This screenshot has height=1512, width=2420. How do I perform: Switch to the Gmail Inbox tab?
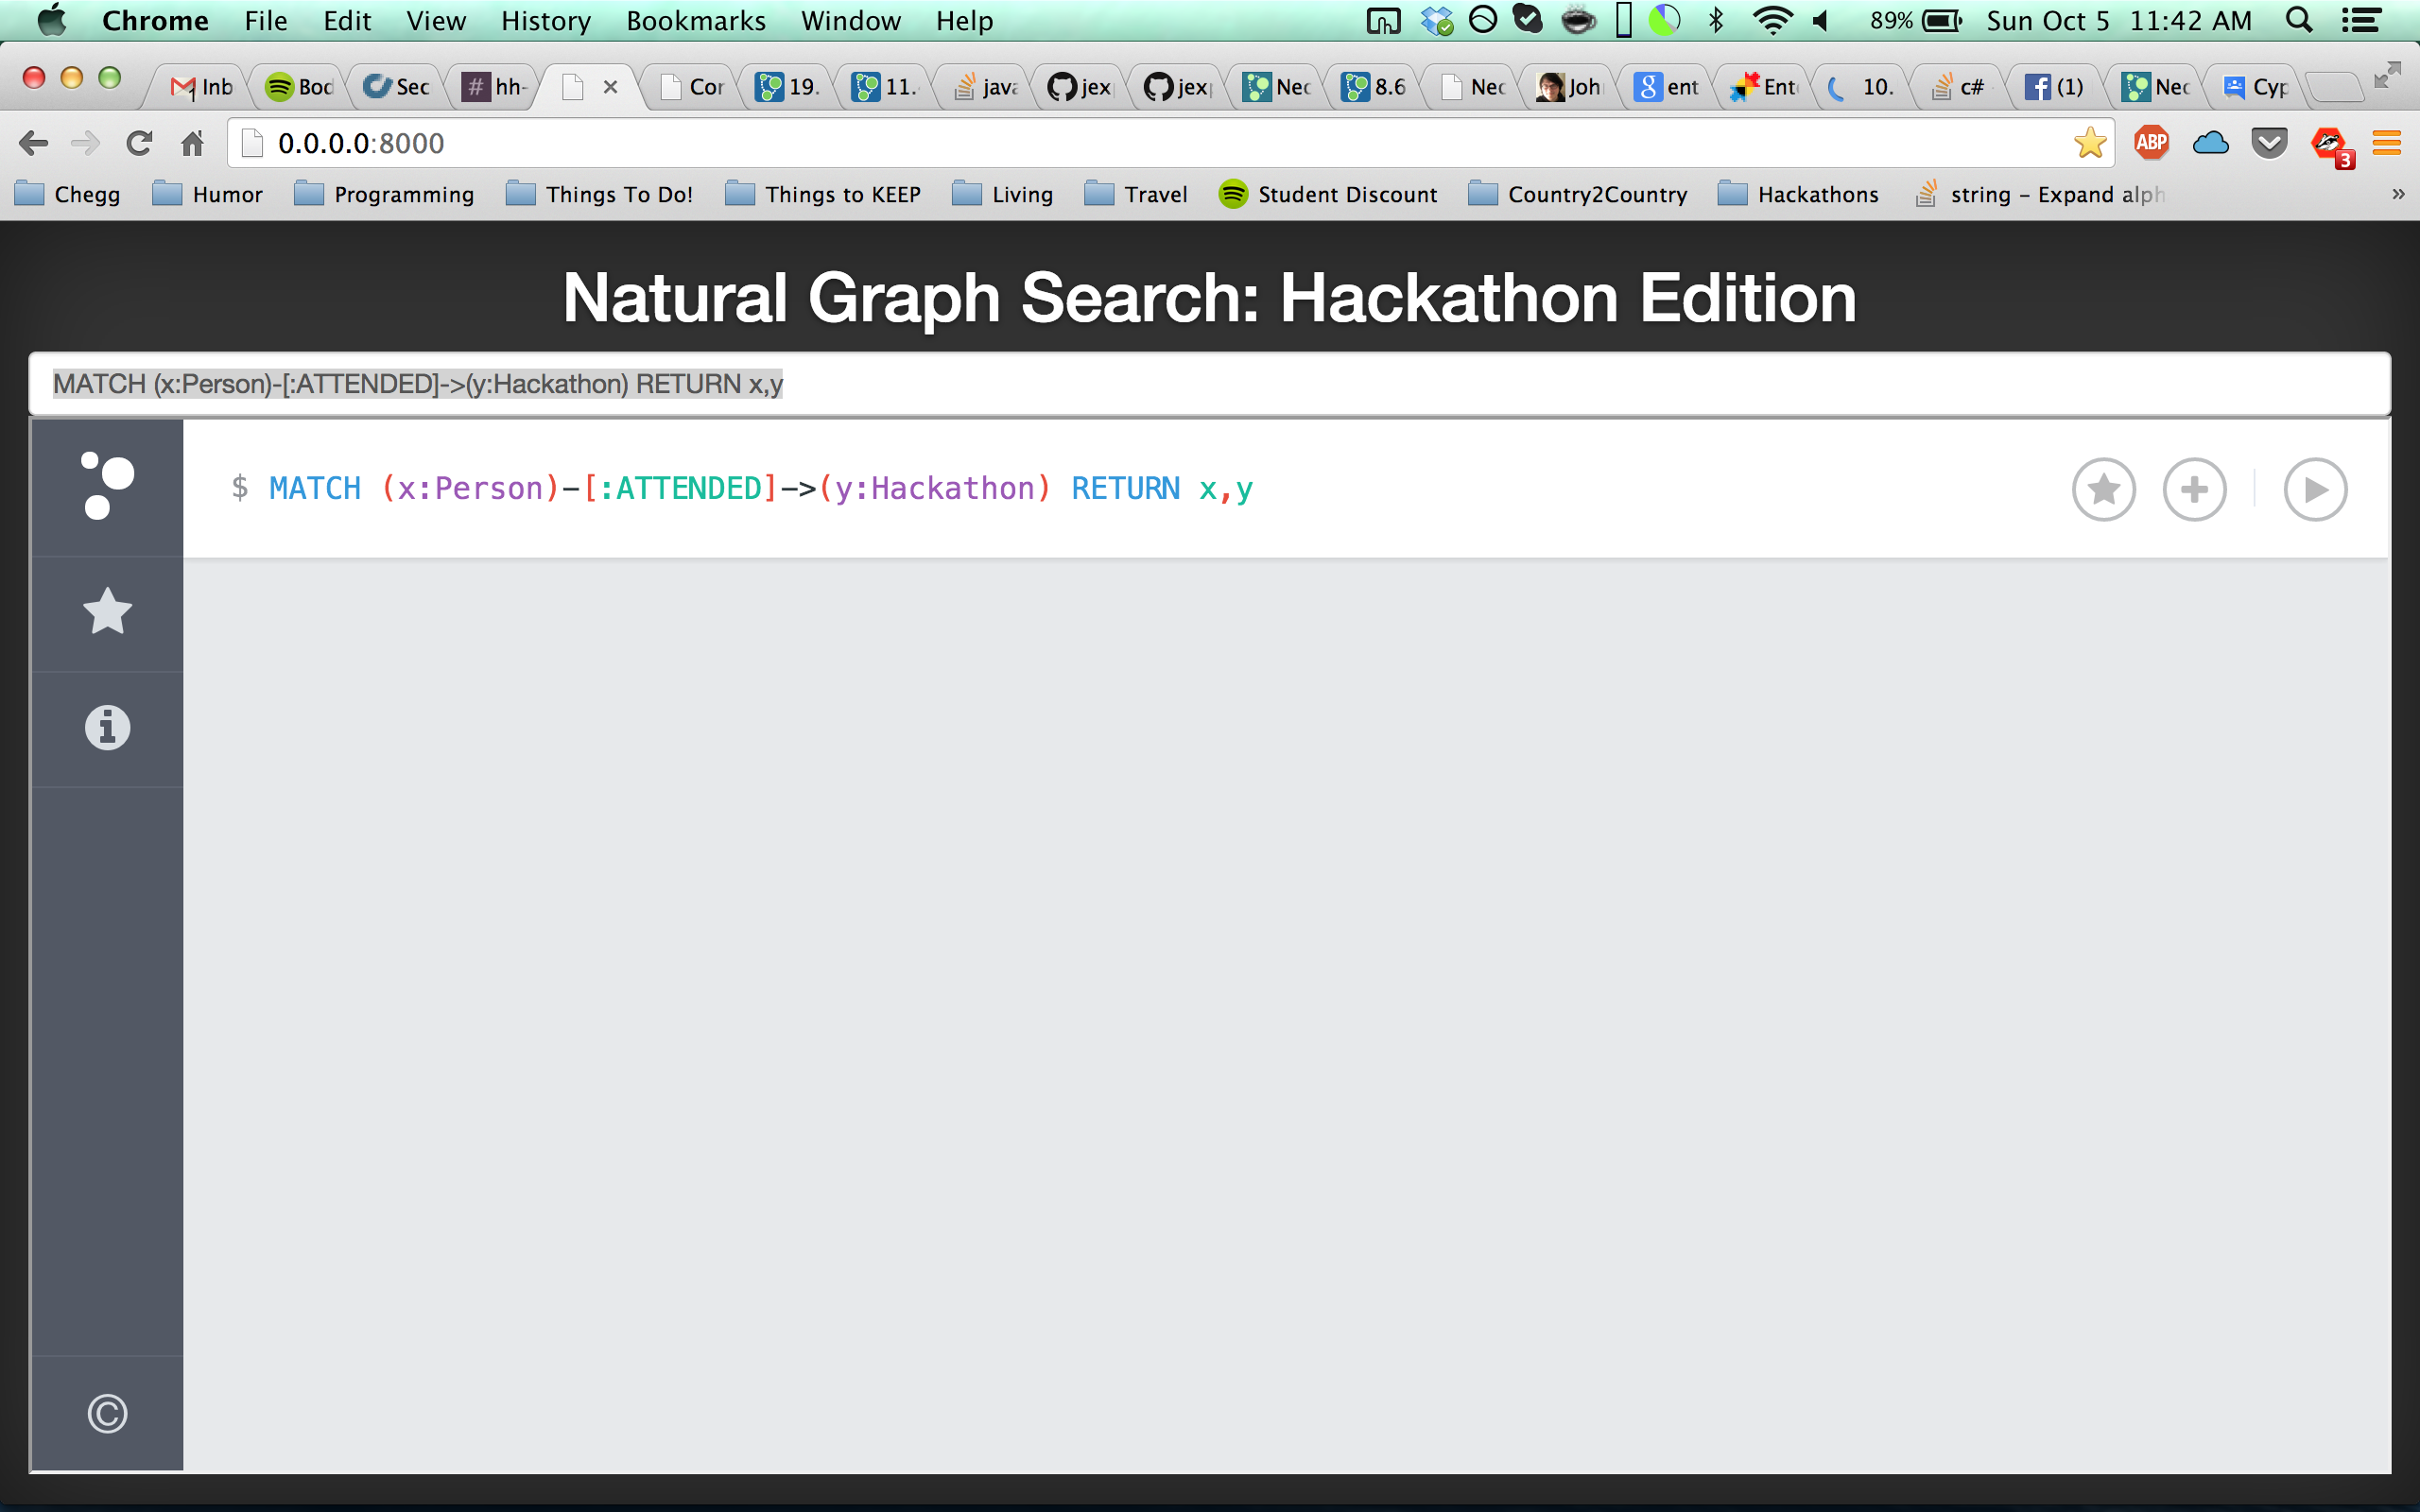tap(203, 87)
